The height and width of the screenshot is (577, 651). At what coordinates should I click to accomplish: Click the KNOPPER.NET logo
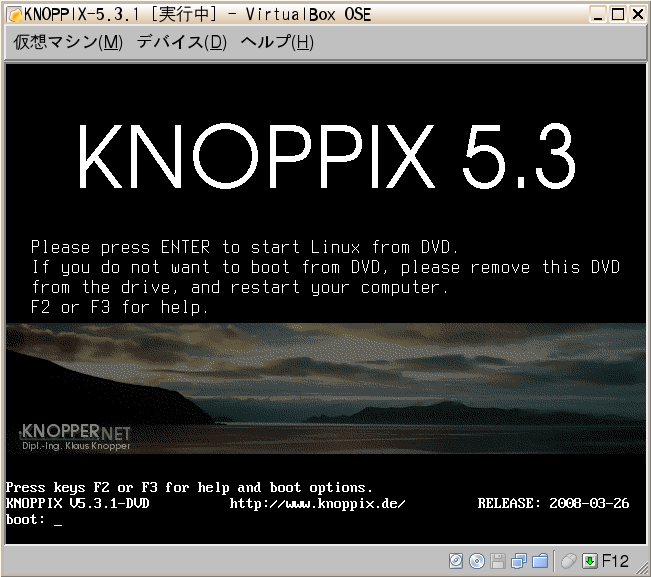click(75, 432)
